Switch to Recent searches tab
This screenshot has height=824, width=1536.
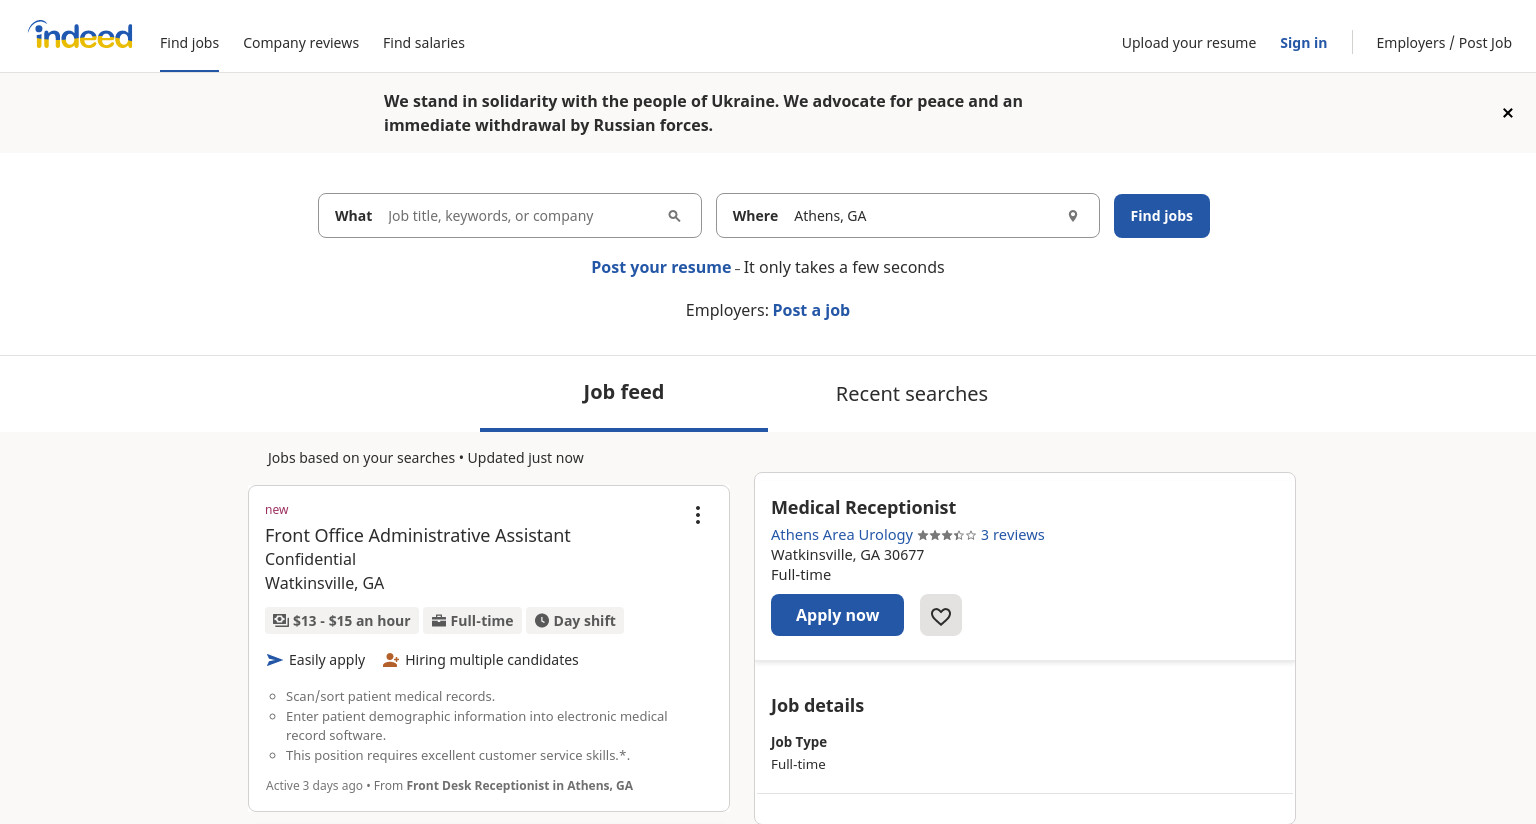[912, 394]
